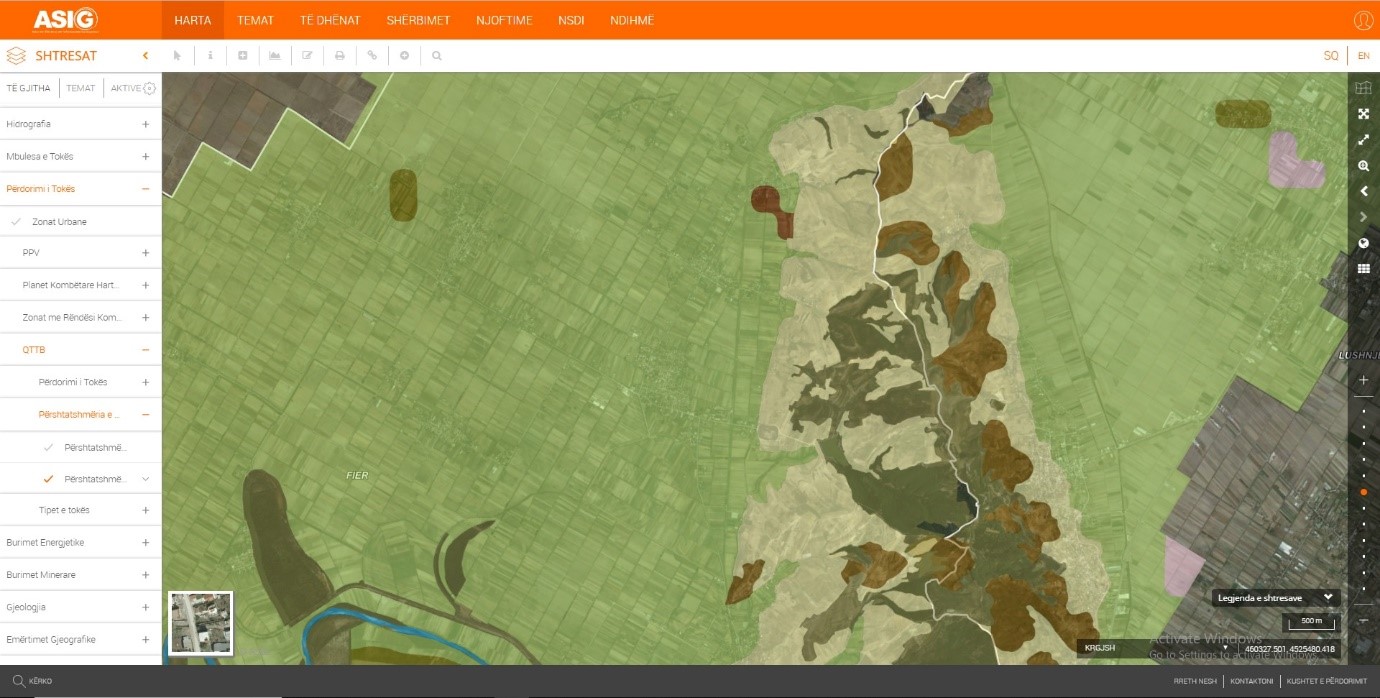The width and height of the screenshot is (1380, 698).
Task: Open the Legjenda e shtresave dropdown
Action: pos(1276,597)
